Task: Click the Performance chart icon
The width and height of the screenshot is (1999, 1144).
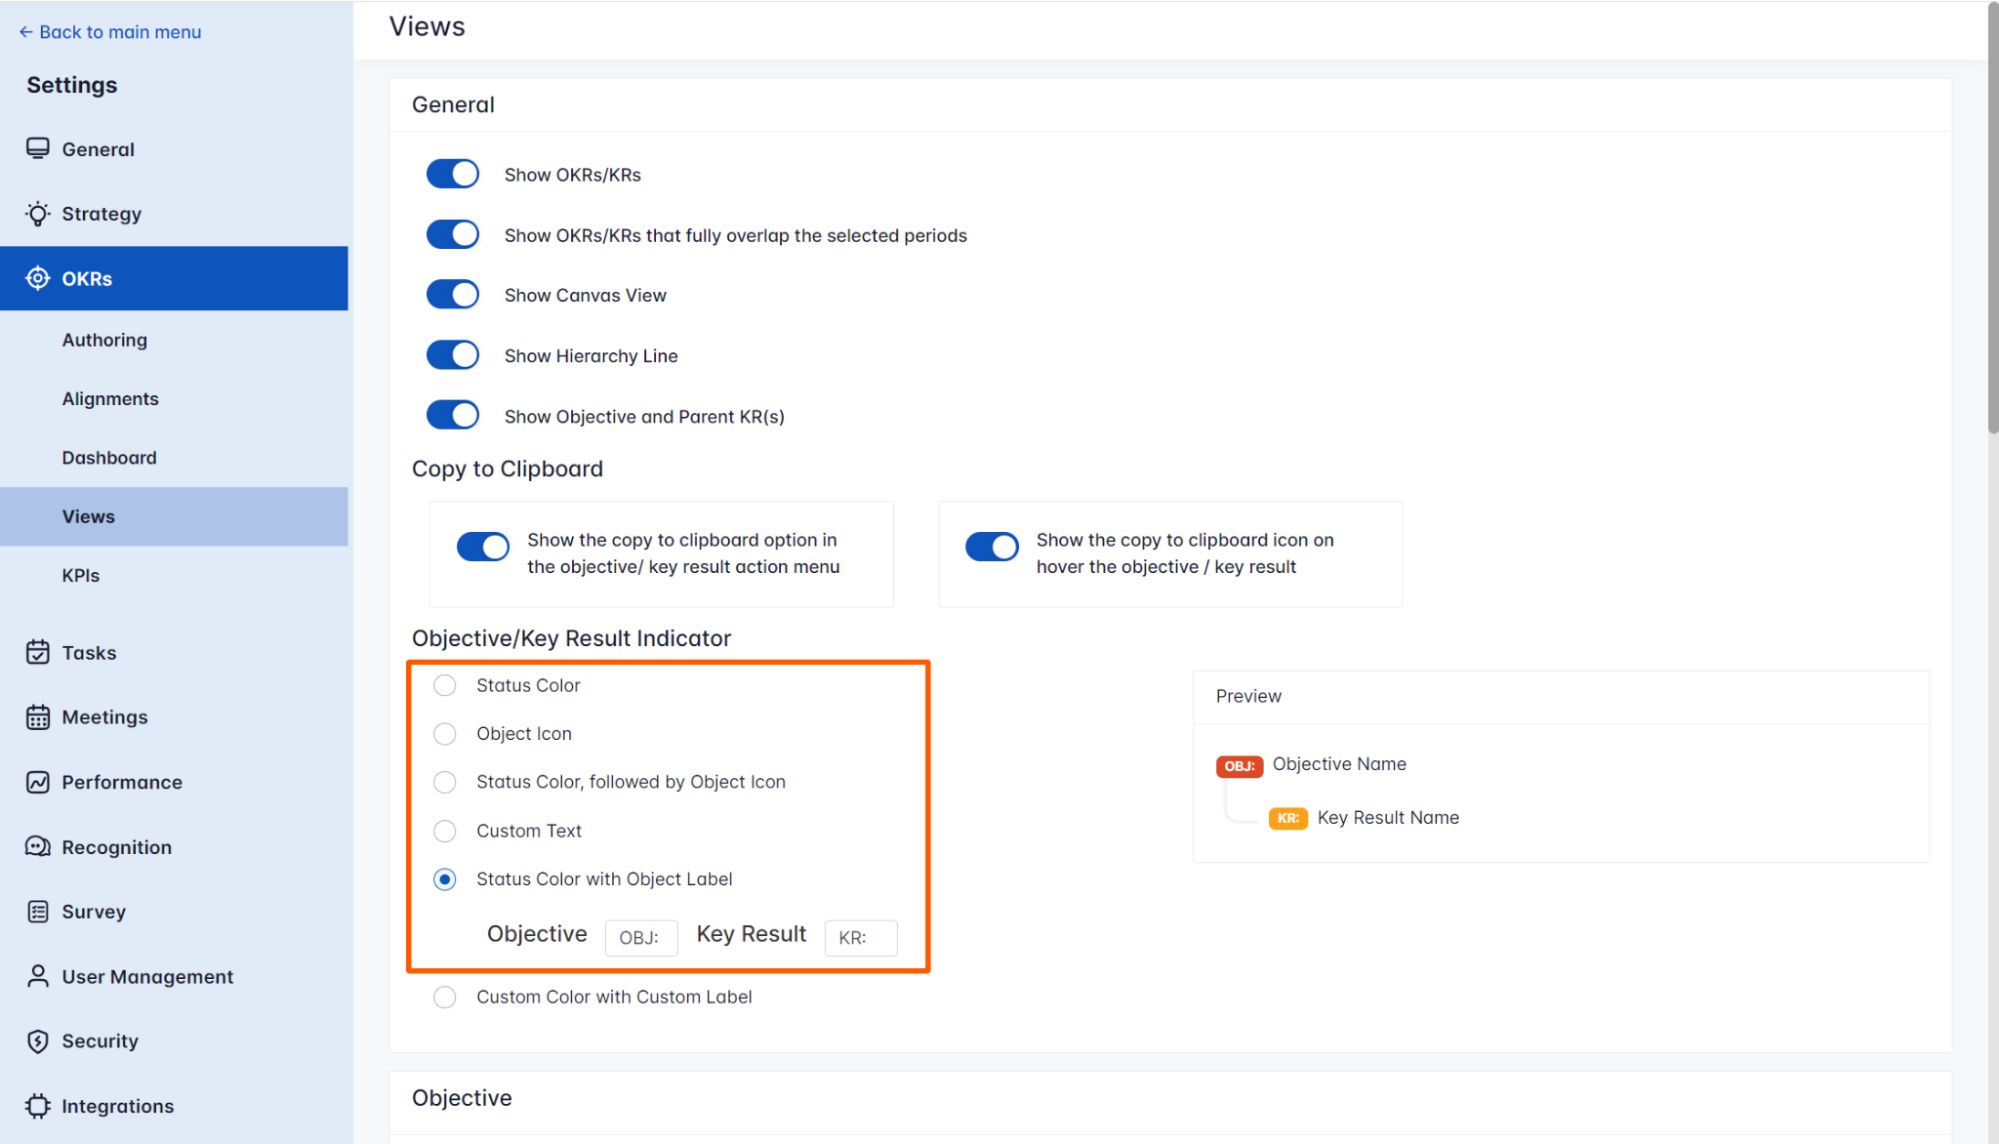Action: (x=38, y=782)
